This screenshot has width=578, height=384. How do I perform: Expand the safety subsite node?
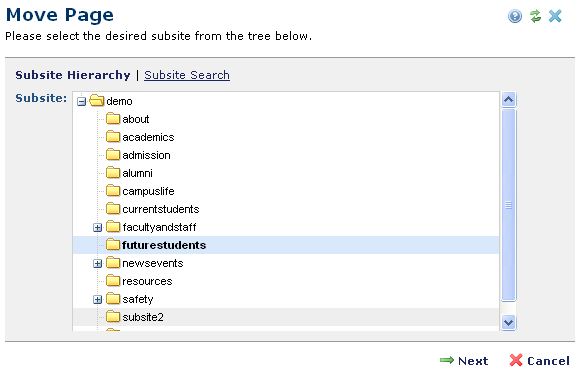pos(97,300)
